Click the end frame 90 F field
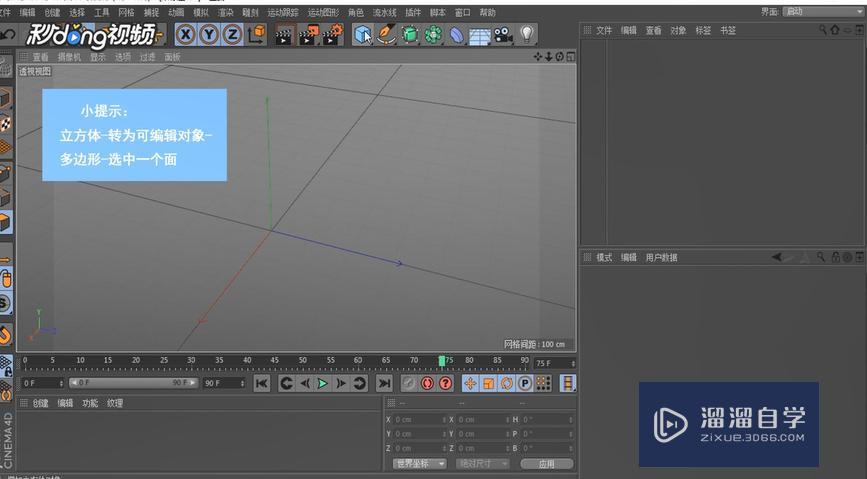Viewport: 867px width, 479px height. point(224,383)
